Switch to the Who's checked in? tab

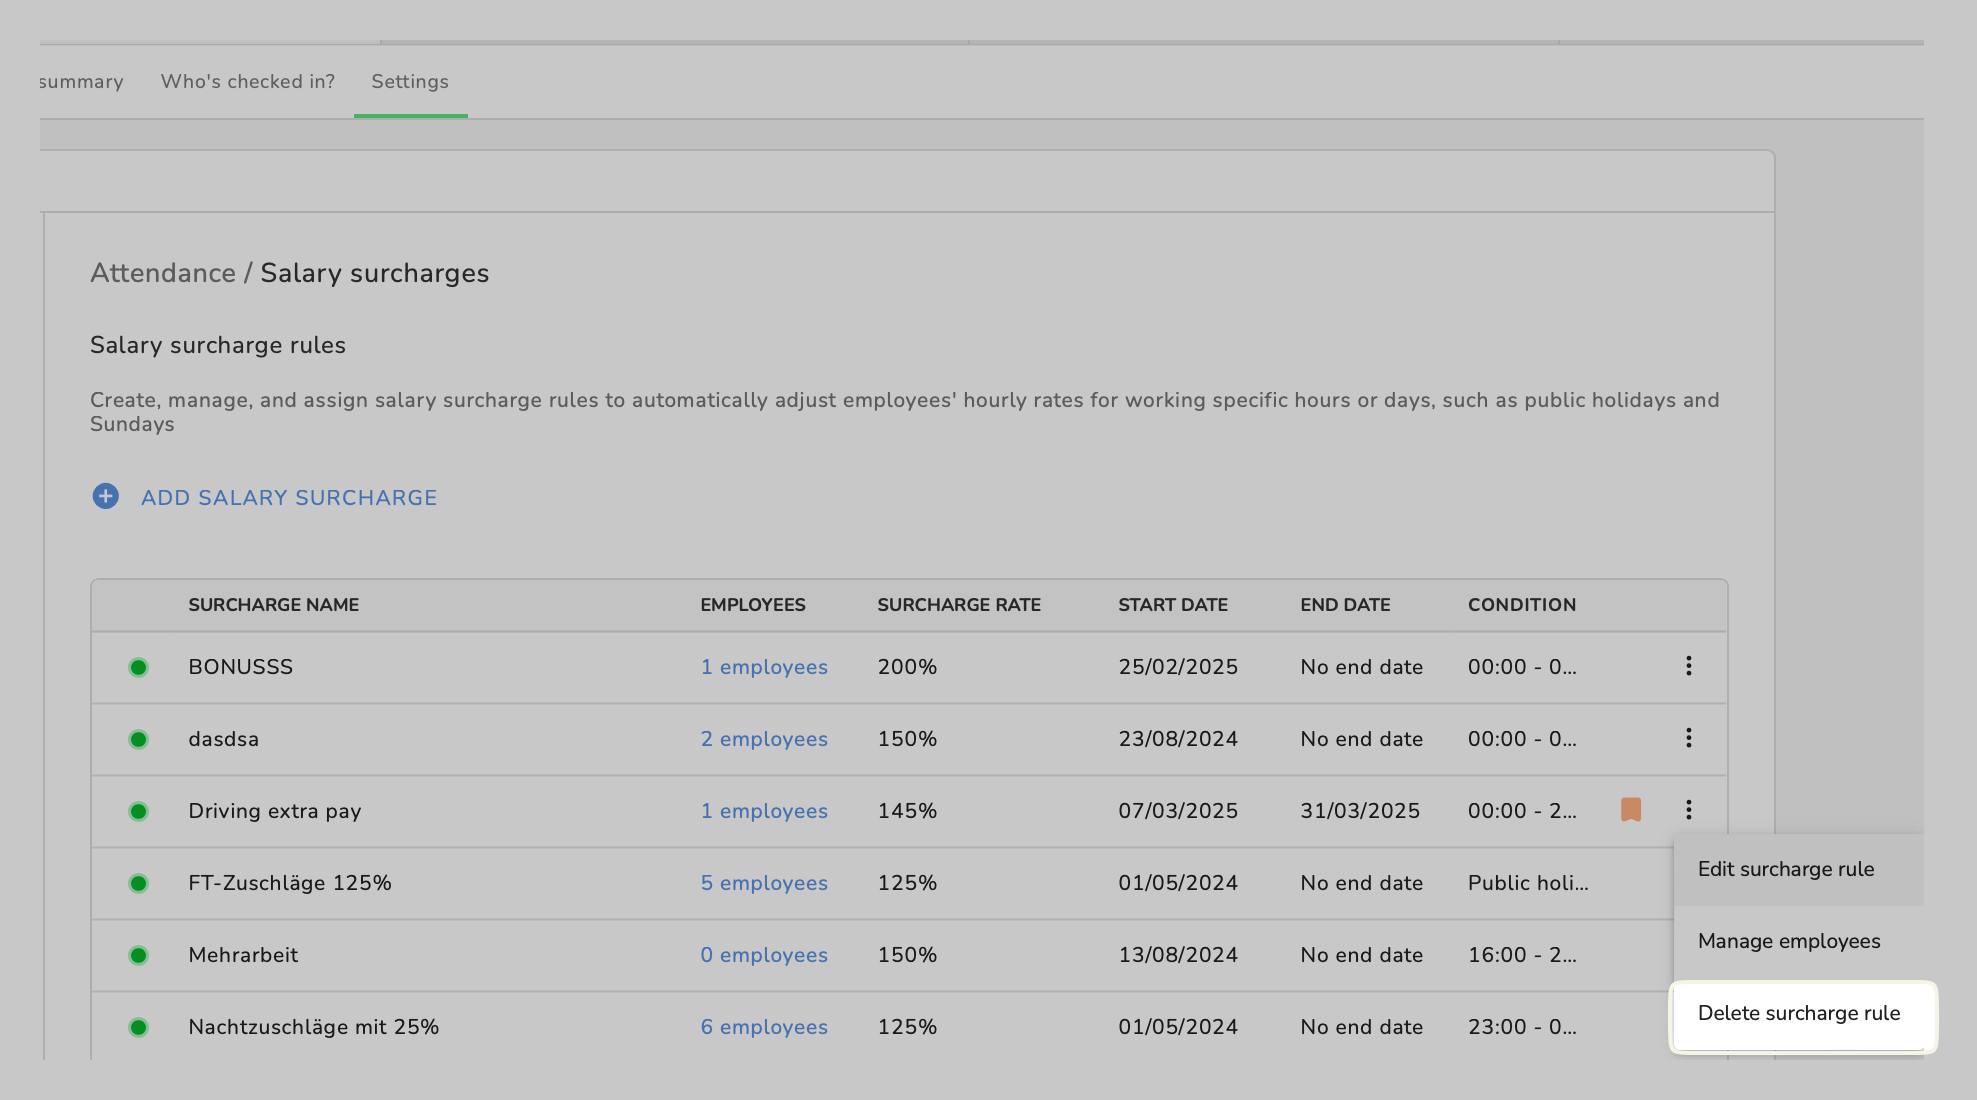pos(247,82)
